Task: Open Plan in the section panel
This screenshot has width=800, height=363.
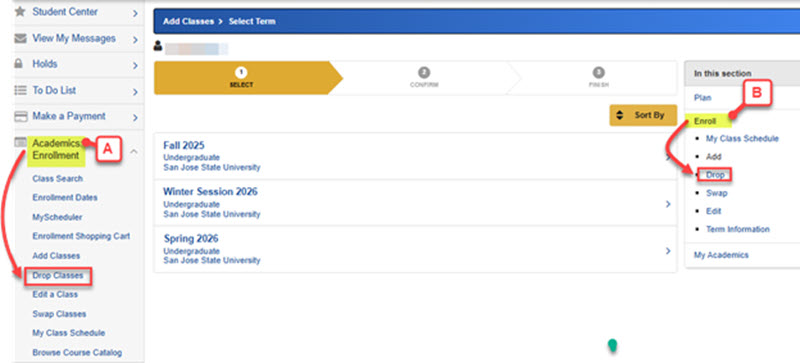Action: pos(703,98)
